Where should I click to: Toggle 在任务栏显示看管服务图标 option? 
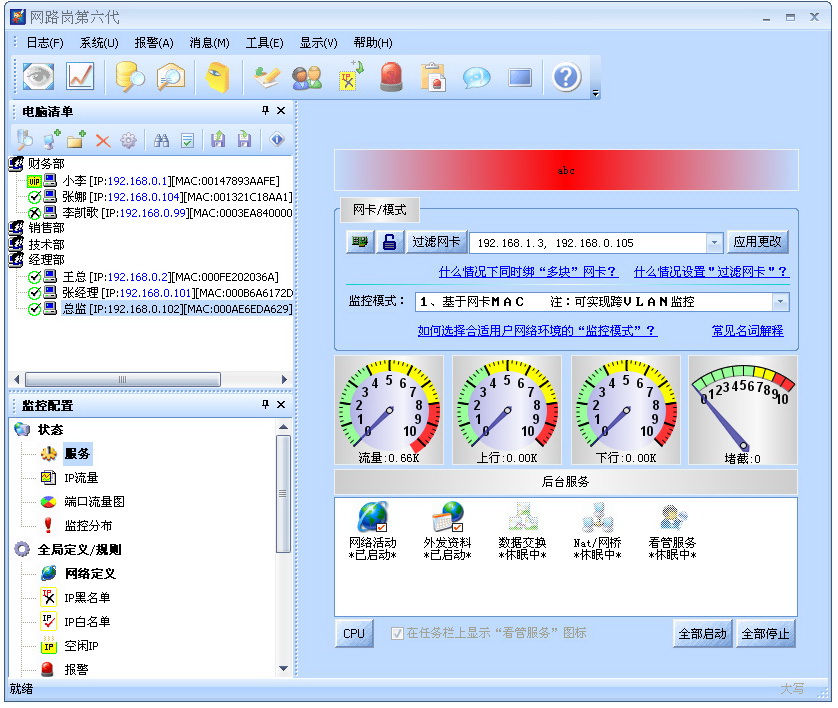399,633
